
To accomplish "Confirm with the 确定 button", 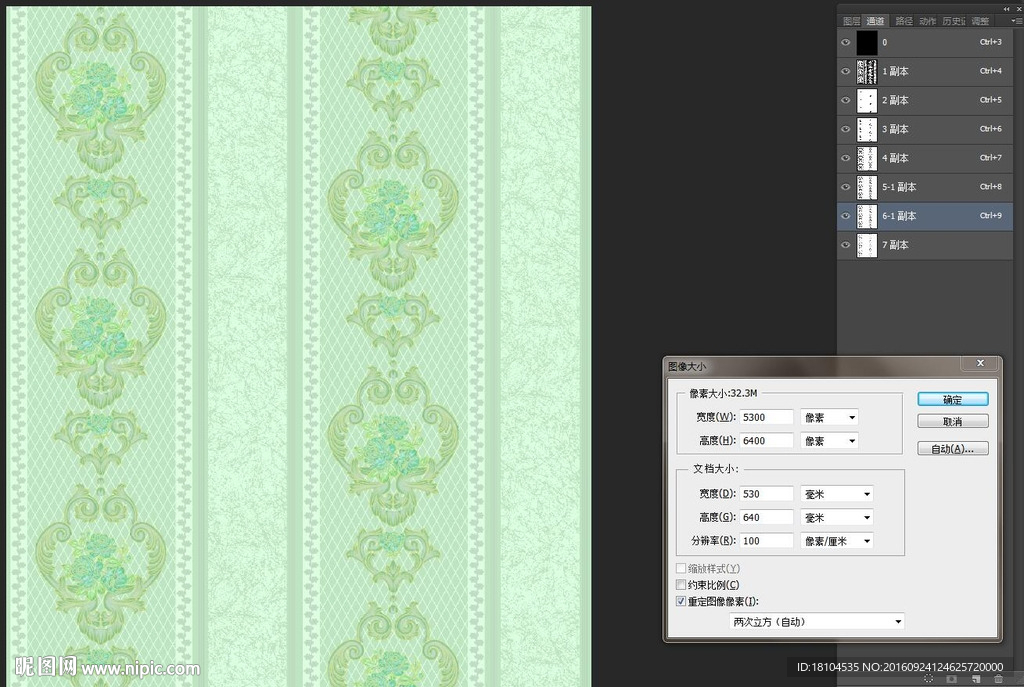I will click(953, 400).
